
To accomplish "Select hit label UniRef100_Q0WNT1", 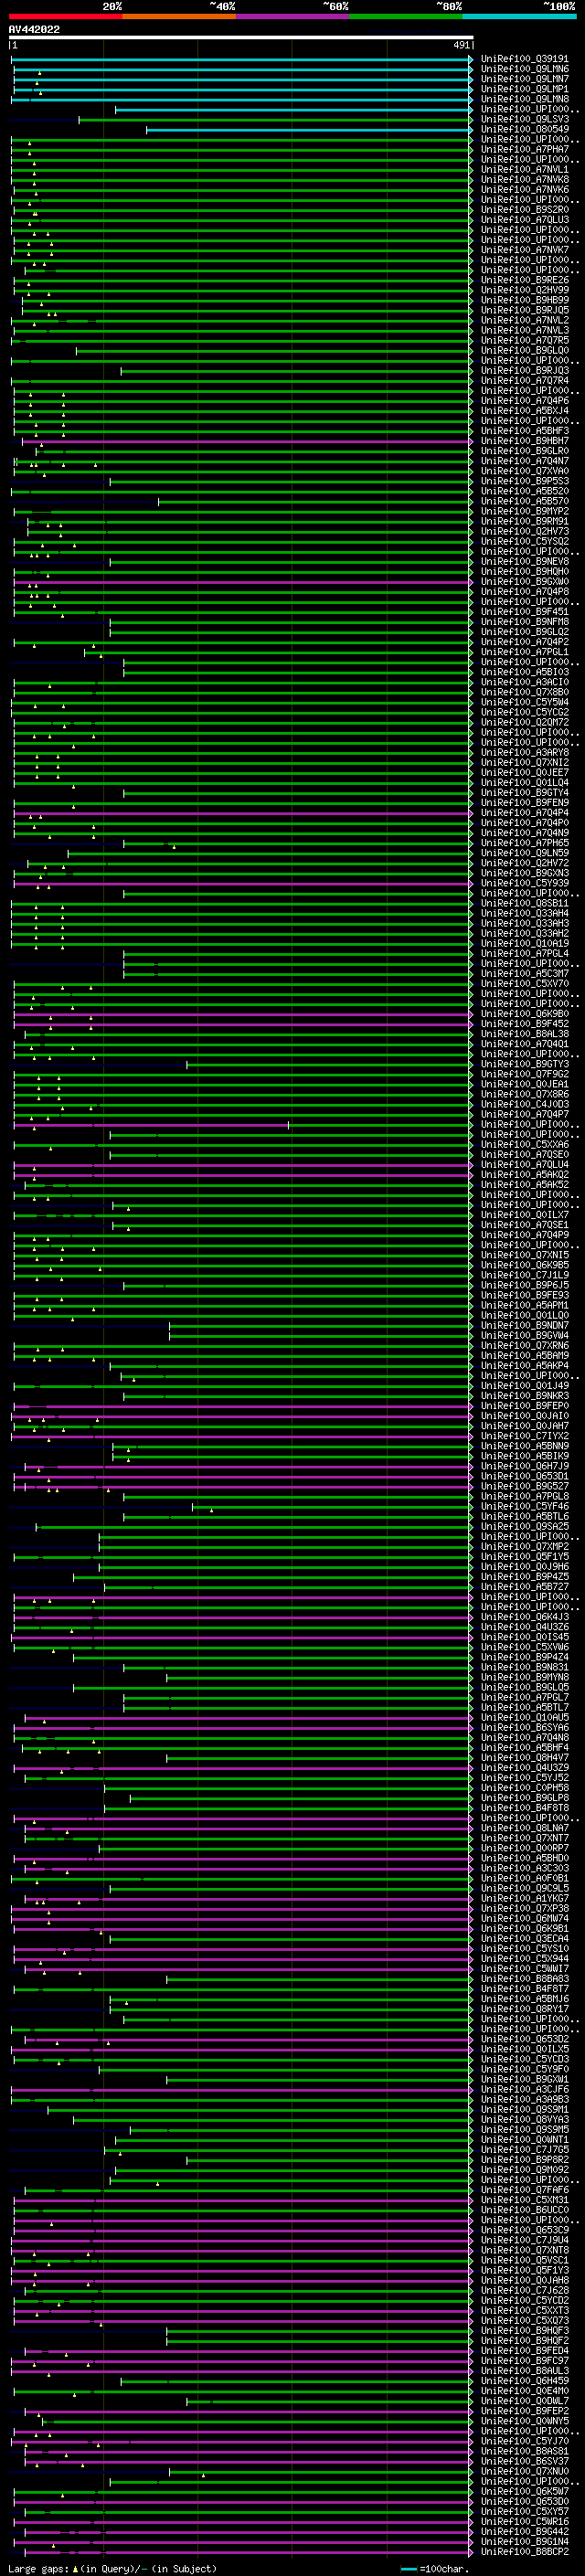I will point(525,2140).
